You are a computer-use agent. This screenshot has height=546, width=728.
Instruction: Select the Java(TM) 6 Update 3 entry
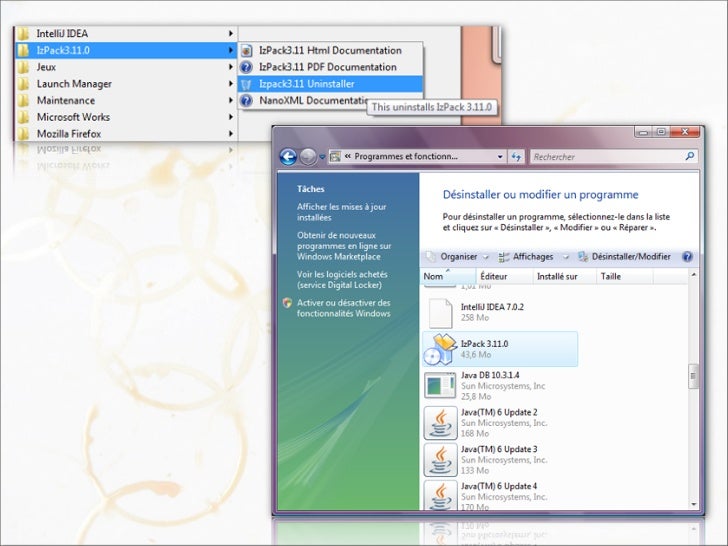(x=500, y=460)
